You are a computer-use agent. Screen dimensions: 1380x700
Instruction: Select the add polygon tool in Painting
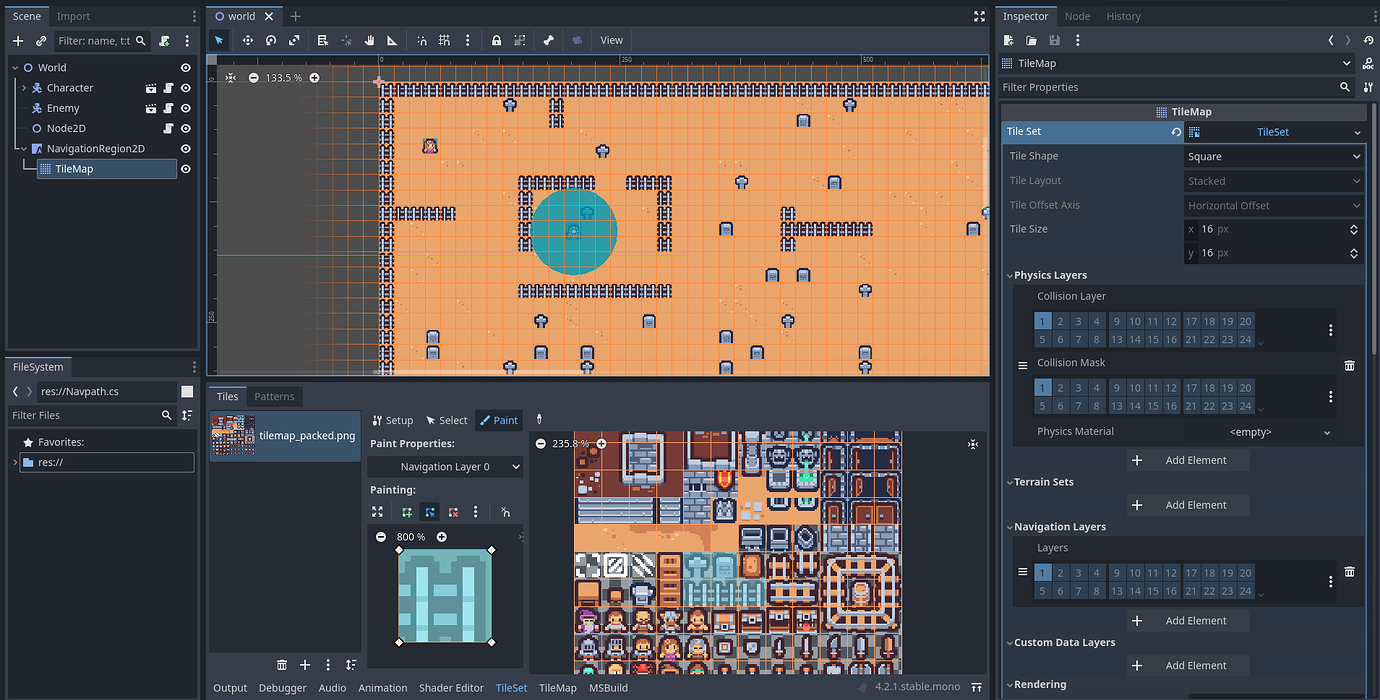(406, 511)
